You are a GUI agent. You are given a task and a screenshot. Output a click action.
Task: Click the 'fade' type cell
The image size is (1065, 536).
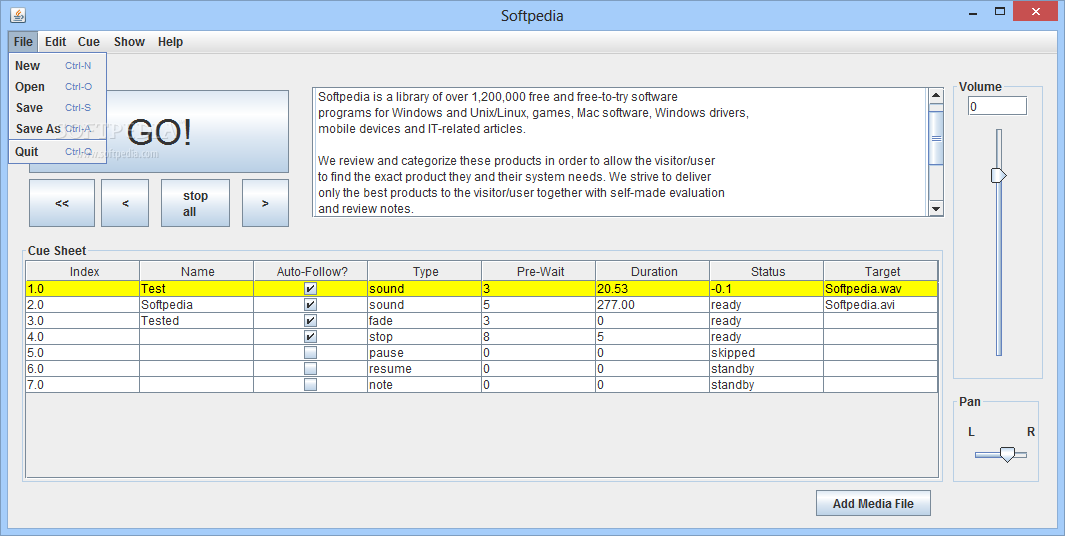point(425,321)
